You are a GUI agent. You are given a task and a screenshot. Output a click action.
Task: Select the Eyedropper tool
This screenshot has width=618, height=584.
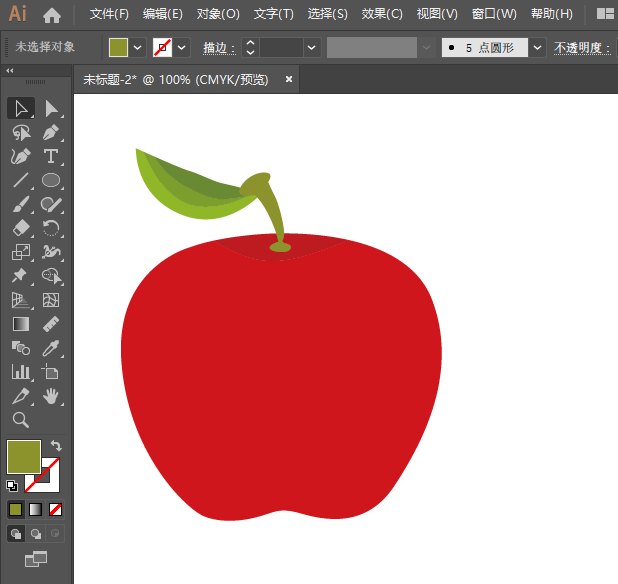[51, 348]
